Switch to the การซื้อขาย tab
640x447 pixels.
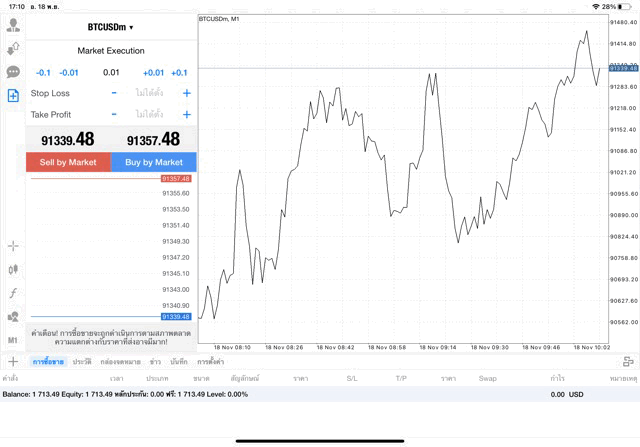pos(48,361)
